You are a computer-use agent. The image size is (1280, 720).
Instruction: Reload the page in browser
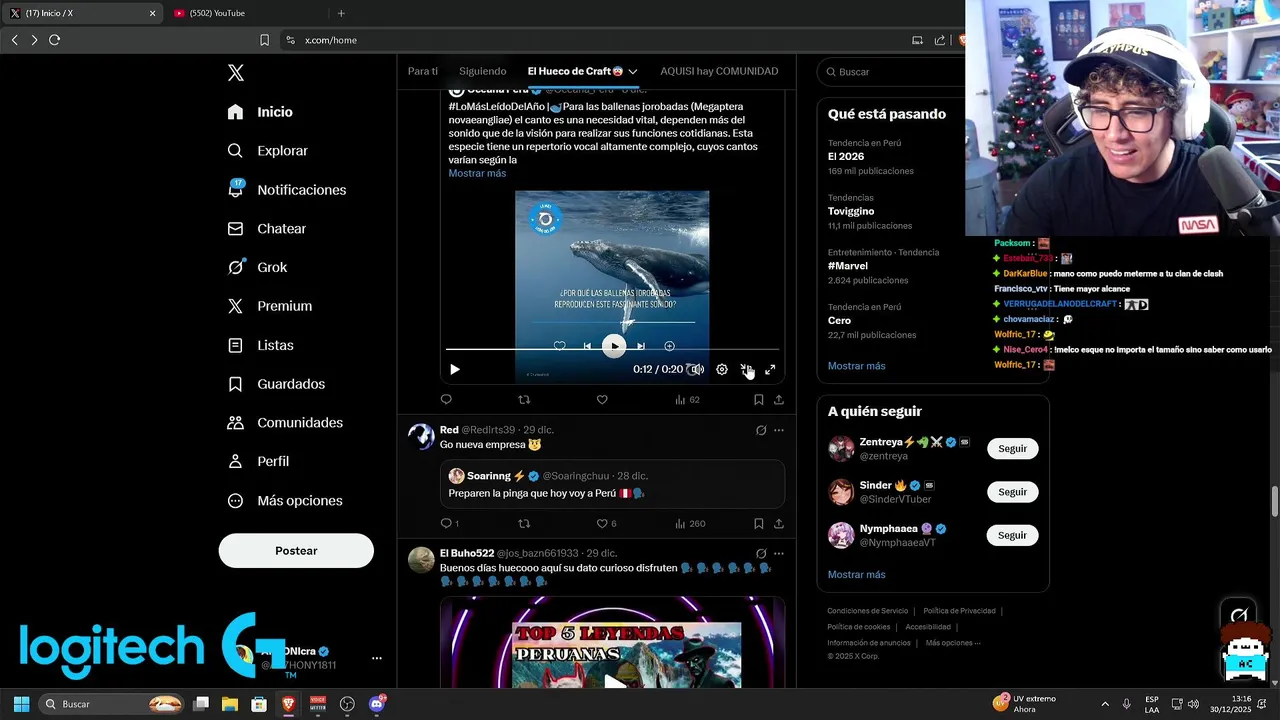click(x=55, y=40)
